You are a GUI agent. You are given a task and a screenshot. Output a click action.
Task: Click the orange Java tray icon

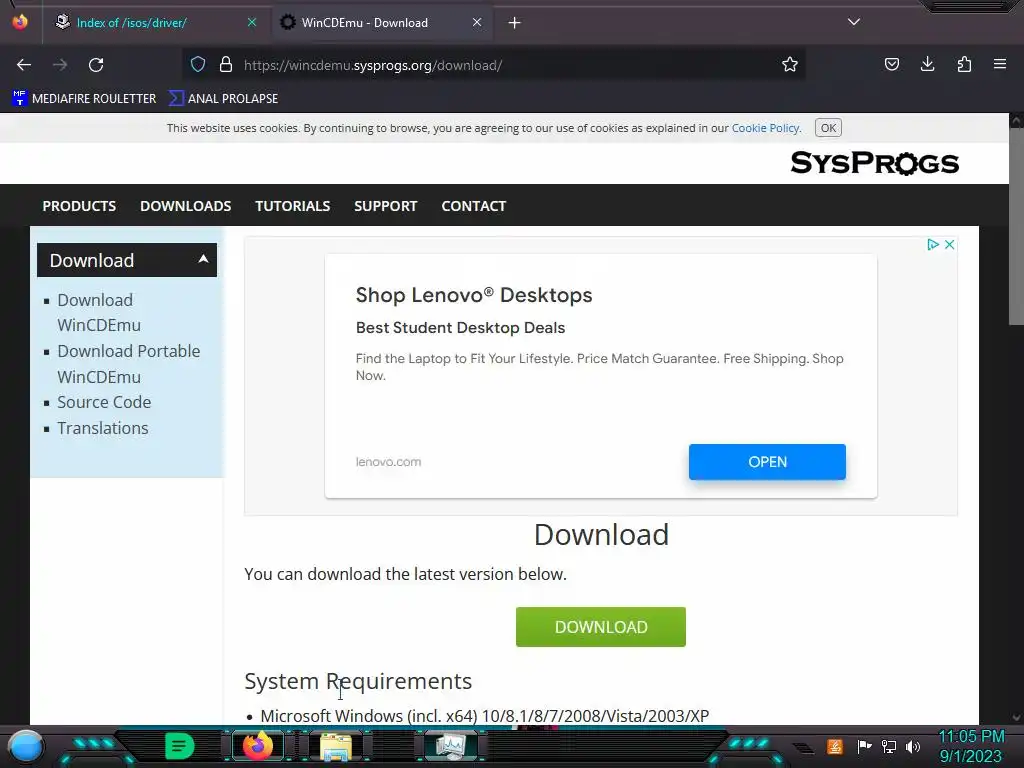(835, 746)
